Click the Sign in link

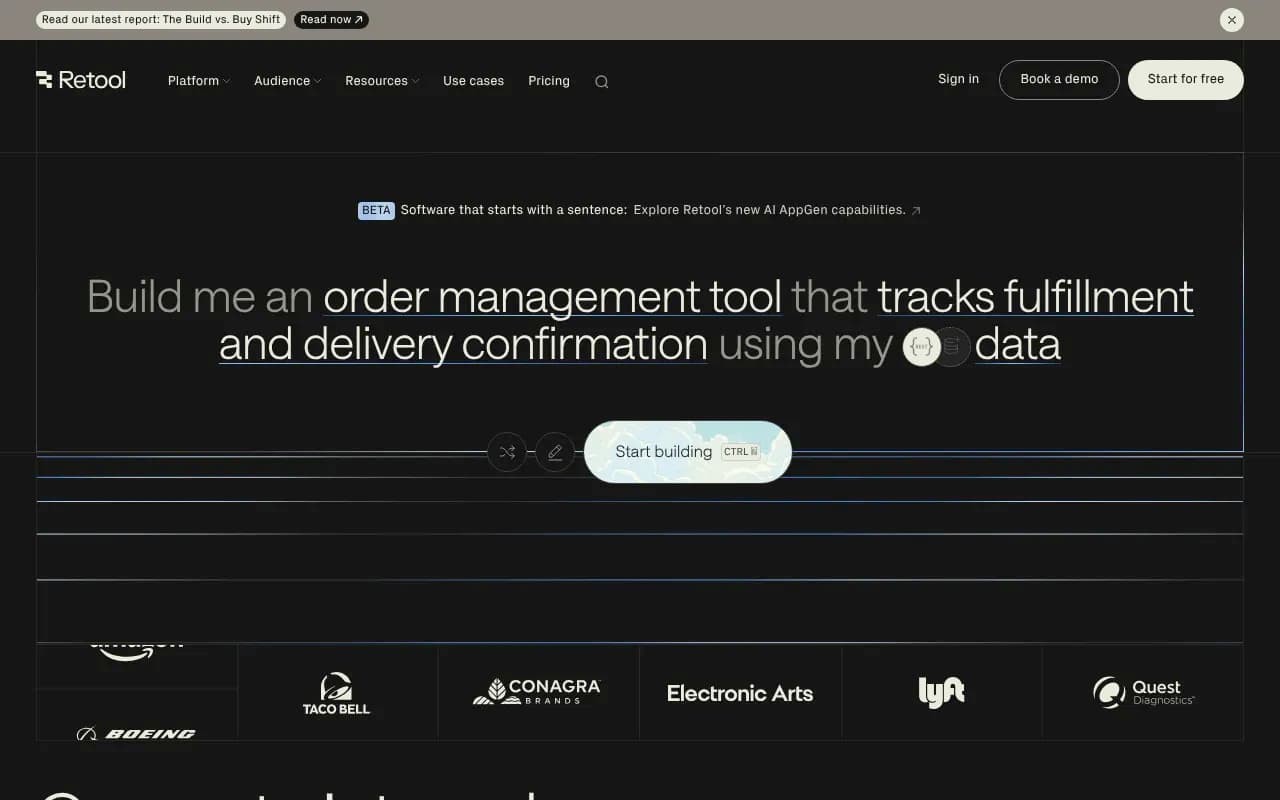(958, 79)
